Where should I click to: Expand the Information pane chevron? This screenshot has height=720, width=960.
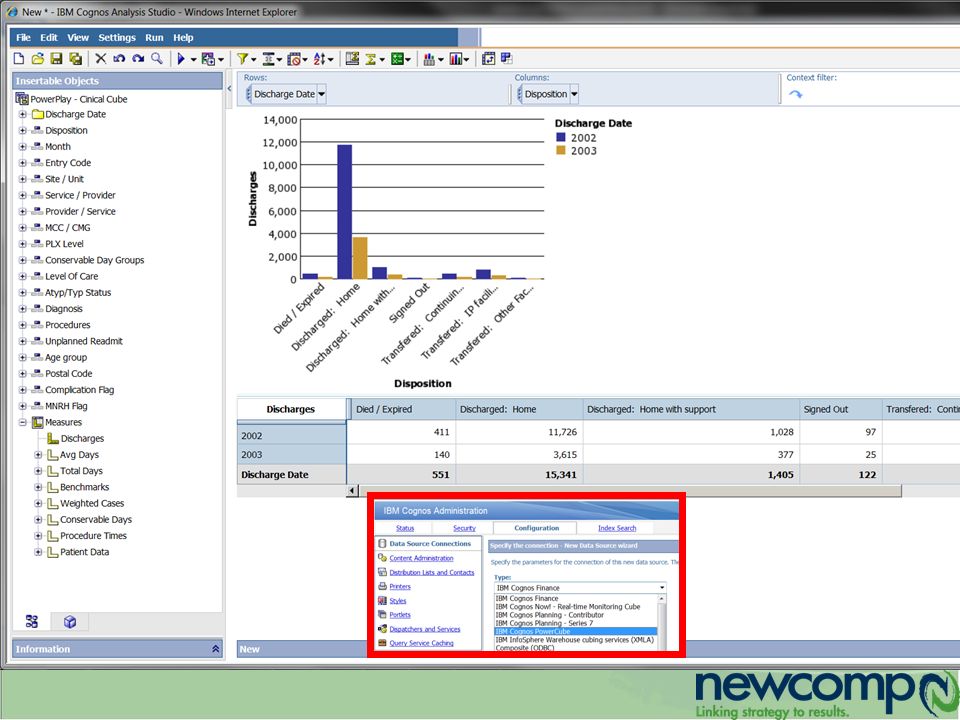[x=216, y=649]
